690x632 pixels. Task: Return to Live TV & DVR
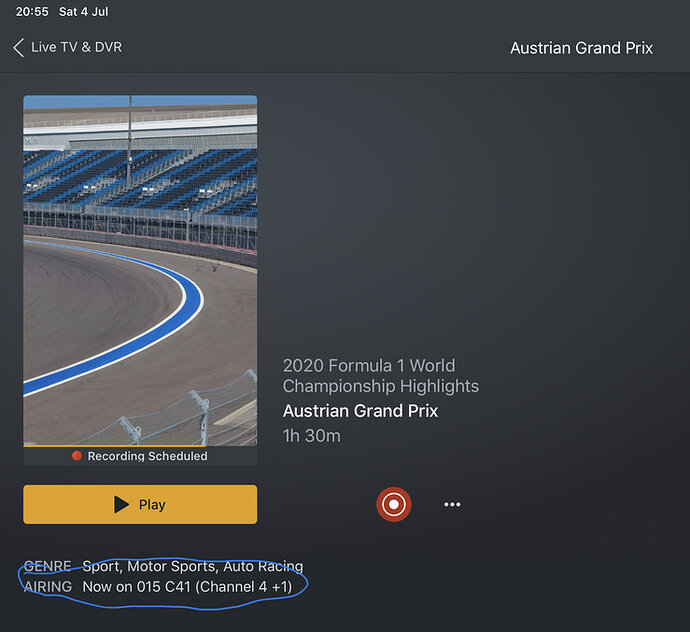click(76, 48)
